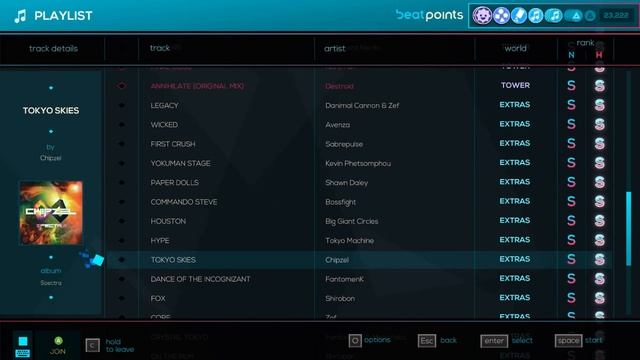Click the hardcore rank S for First Crush
The height and width of the screenshot is (360, 640).
click(x=599, y=143)
